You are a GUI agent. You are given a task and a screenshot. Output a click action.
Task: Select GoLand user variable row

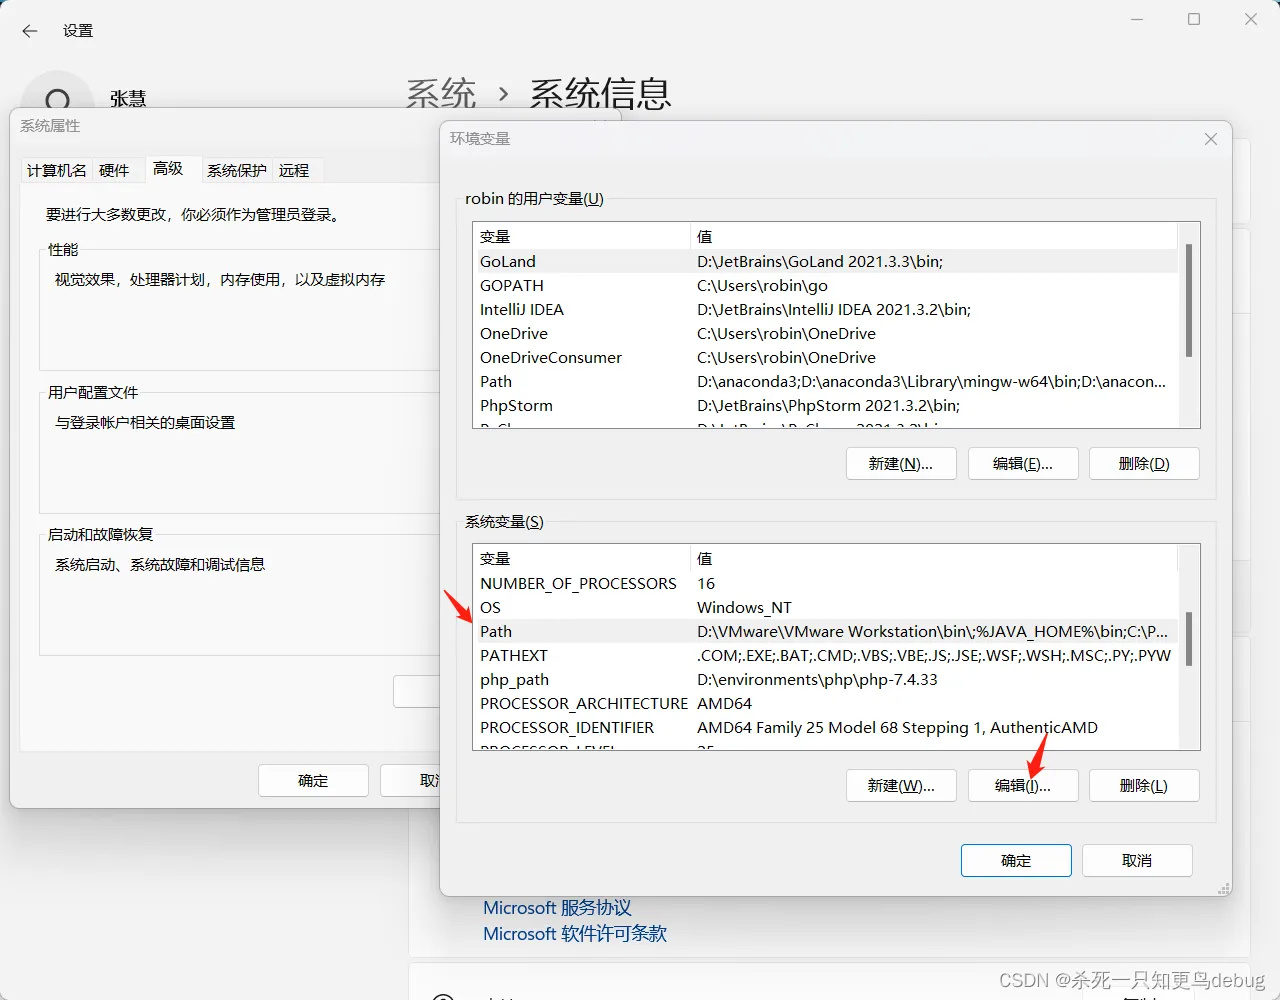pyautogui.click(x=826, y=261)
